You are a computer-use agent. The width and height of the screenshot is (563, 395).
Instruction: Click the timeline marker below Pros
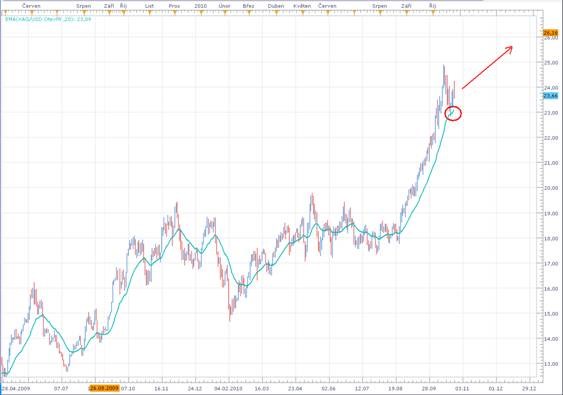pos(175,13)
